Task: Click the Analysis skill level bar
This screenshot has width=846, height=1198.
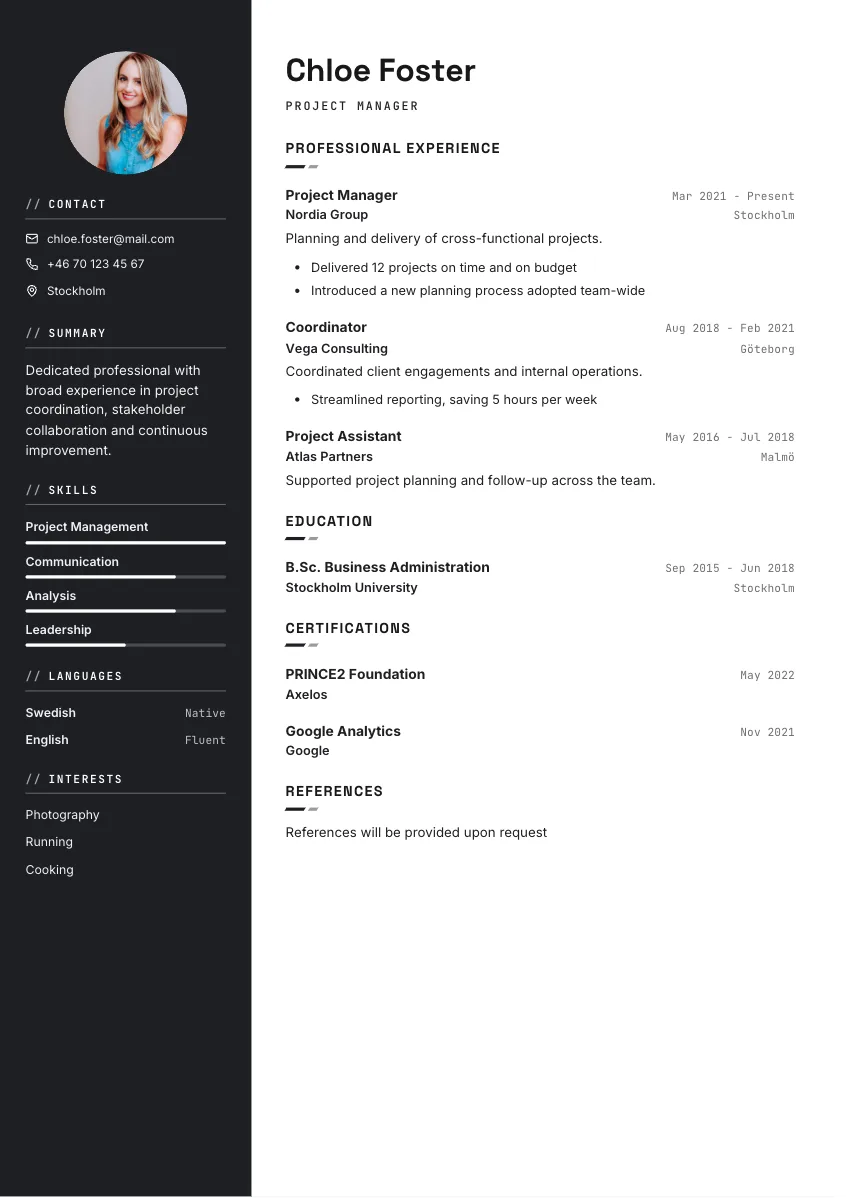Action: (125, 611)
